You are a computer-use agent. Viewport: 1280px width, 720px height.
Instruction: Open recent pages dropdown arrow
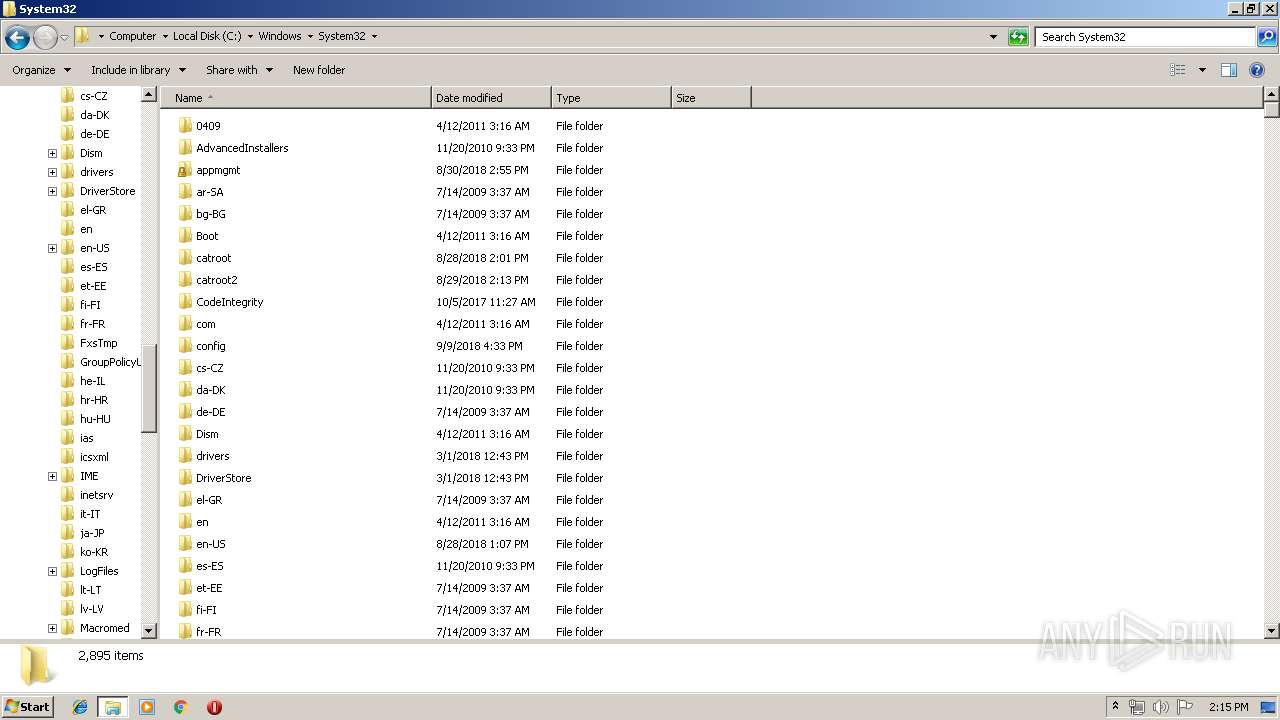(x=64, y=38)
